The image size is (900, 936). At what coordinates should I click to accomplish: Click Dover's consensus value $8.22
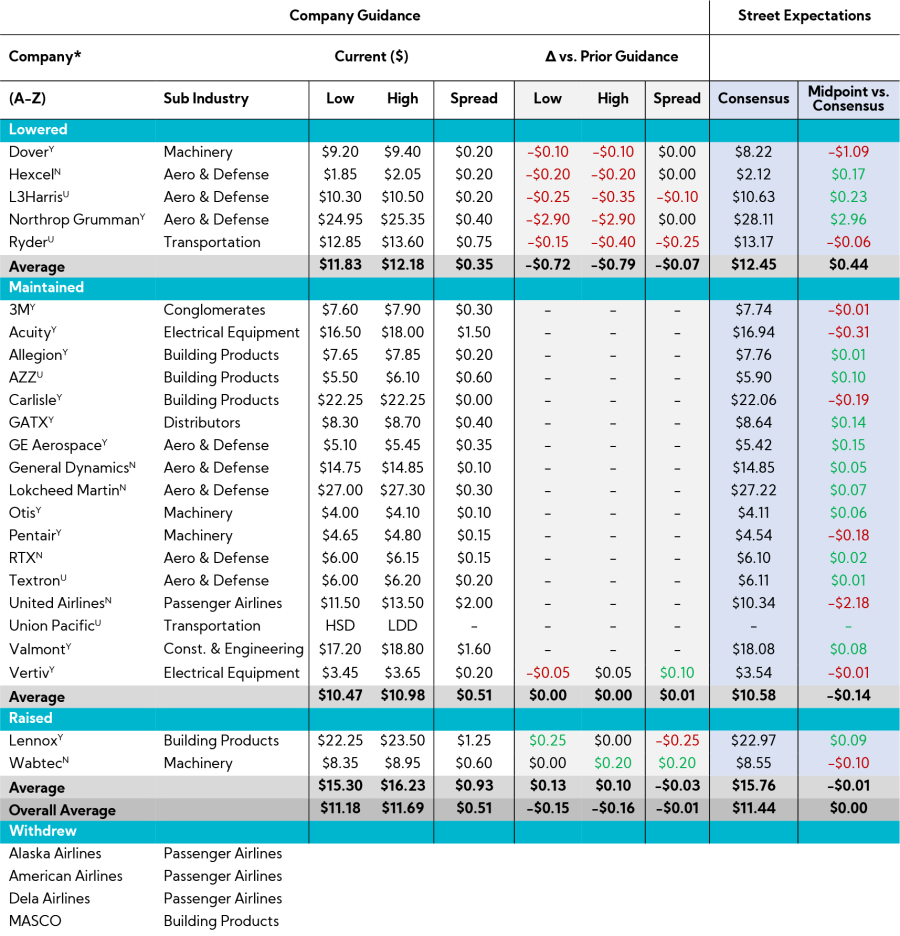(x=753, y=152)
